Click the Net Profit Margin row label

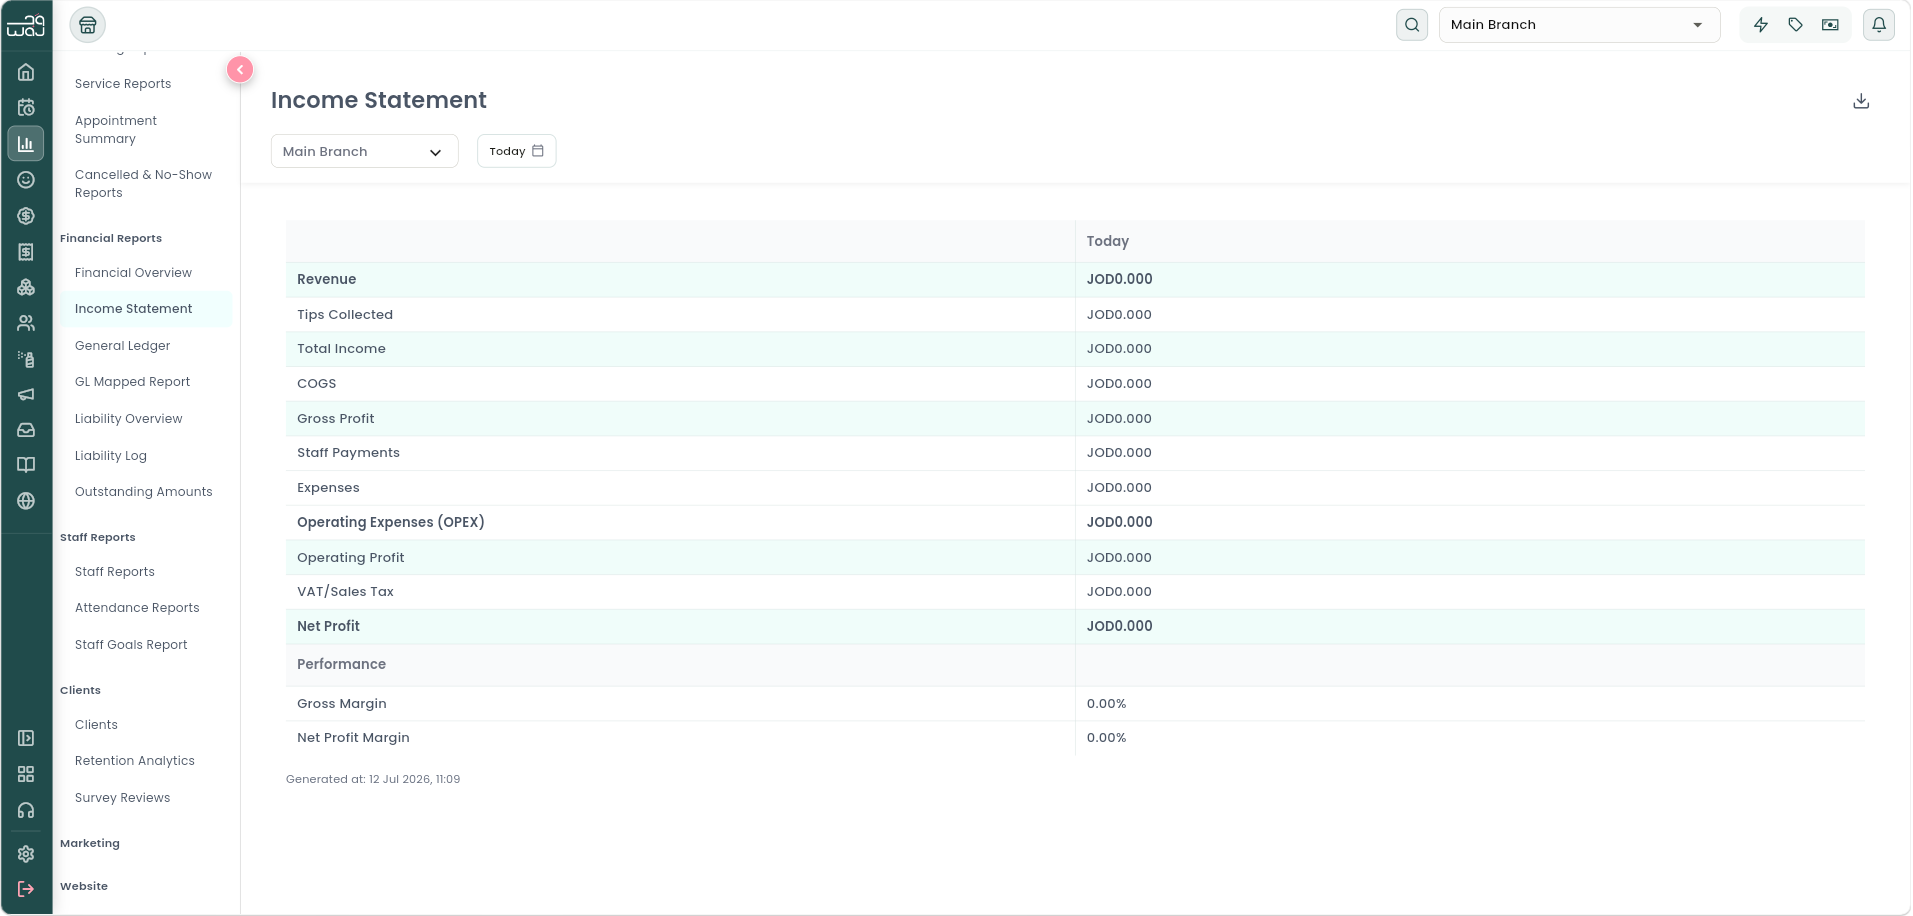pos(353,737)
